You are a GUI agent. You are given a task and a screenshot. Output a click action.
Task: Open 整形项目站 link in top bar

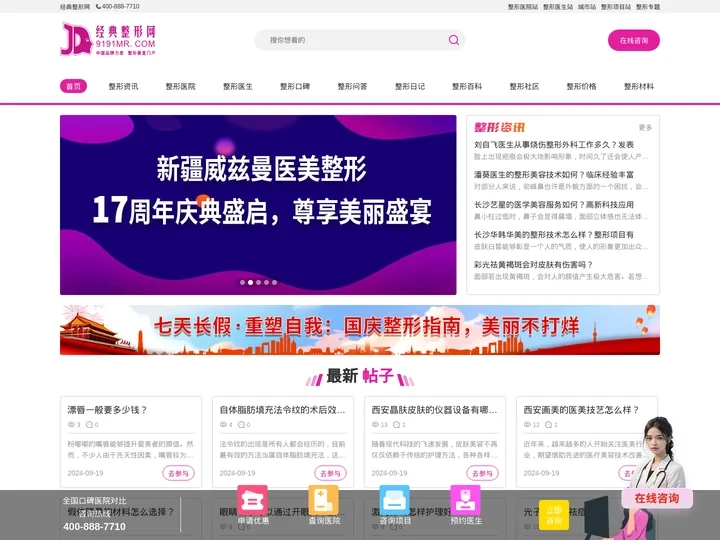616,7
